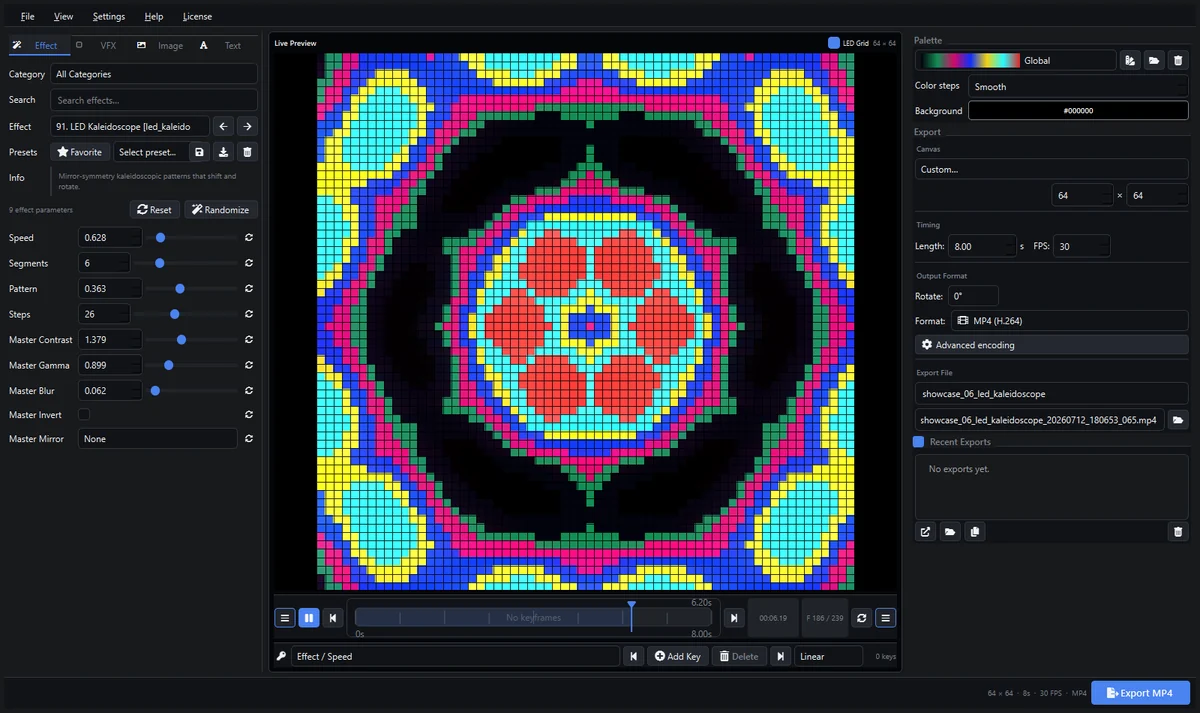The height and width of the screenshot is (713, 1200).
Task: Open right hamburger menu beside loop icon
Action: click(886, 618)
